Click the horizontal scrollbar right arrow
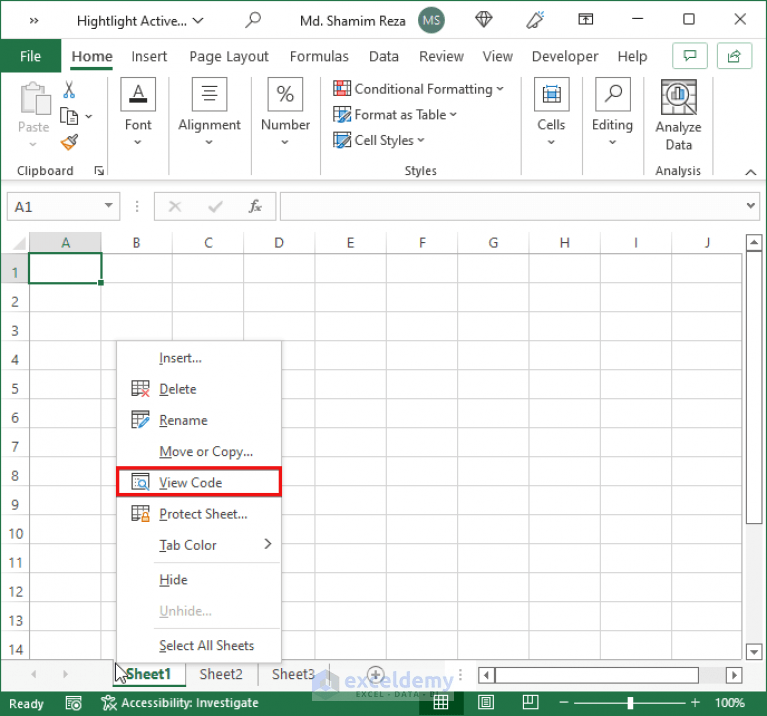767x716 pixels. point(734,675)
